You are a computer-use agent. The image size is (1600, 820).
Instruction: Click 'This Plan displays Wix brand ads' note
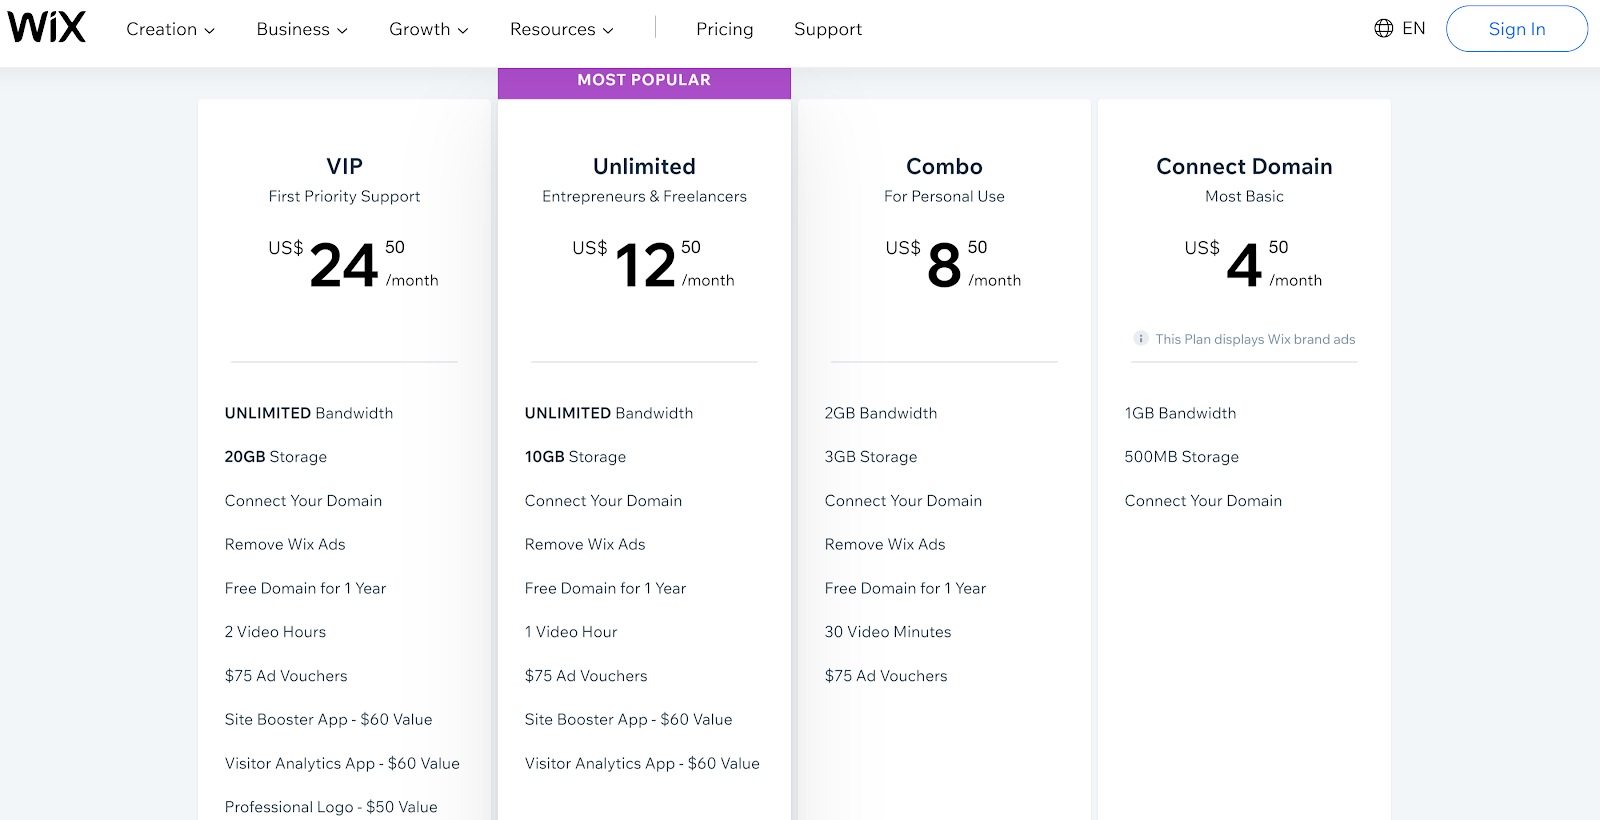tap(1255, 339)
